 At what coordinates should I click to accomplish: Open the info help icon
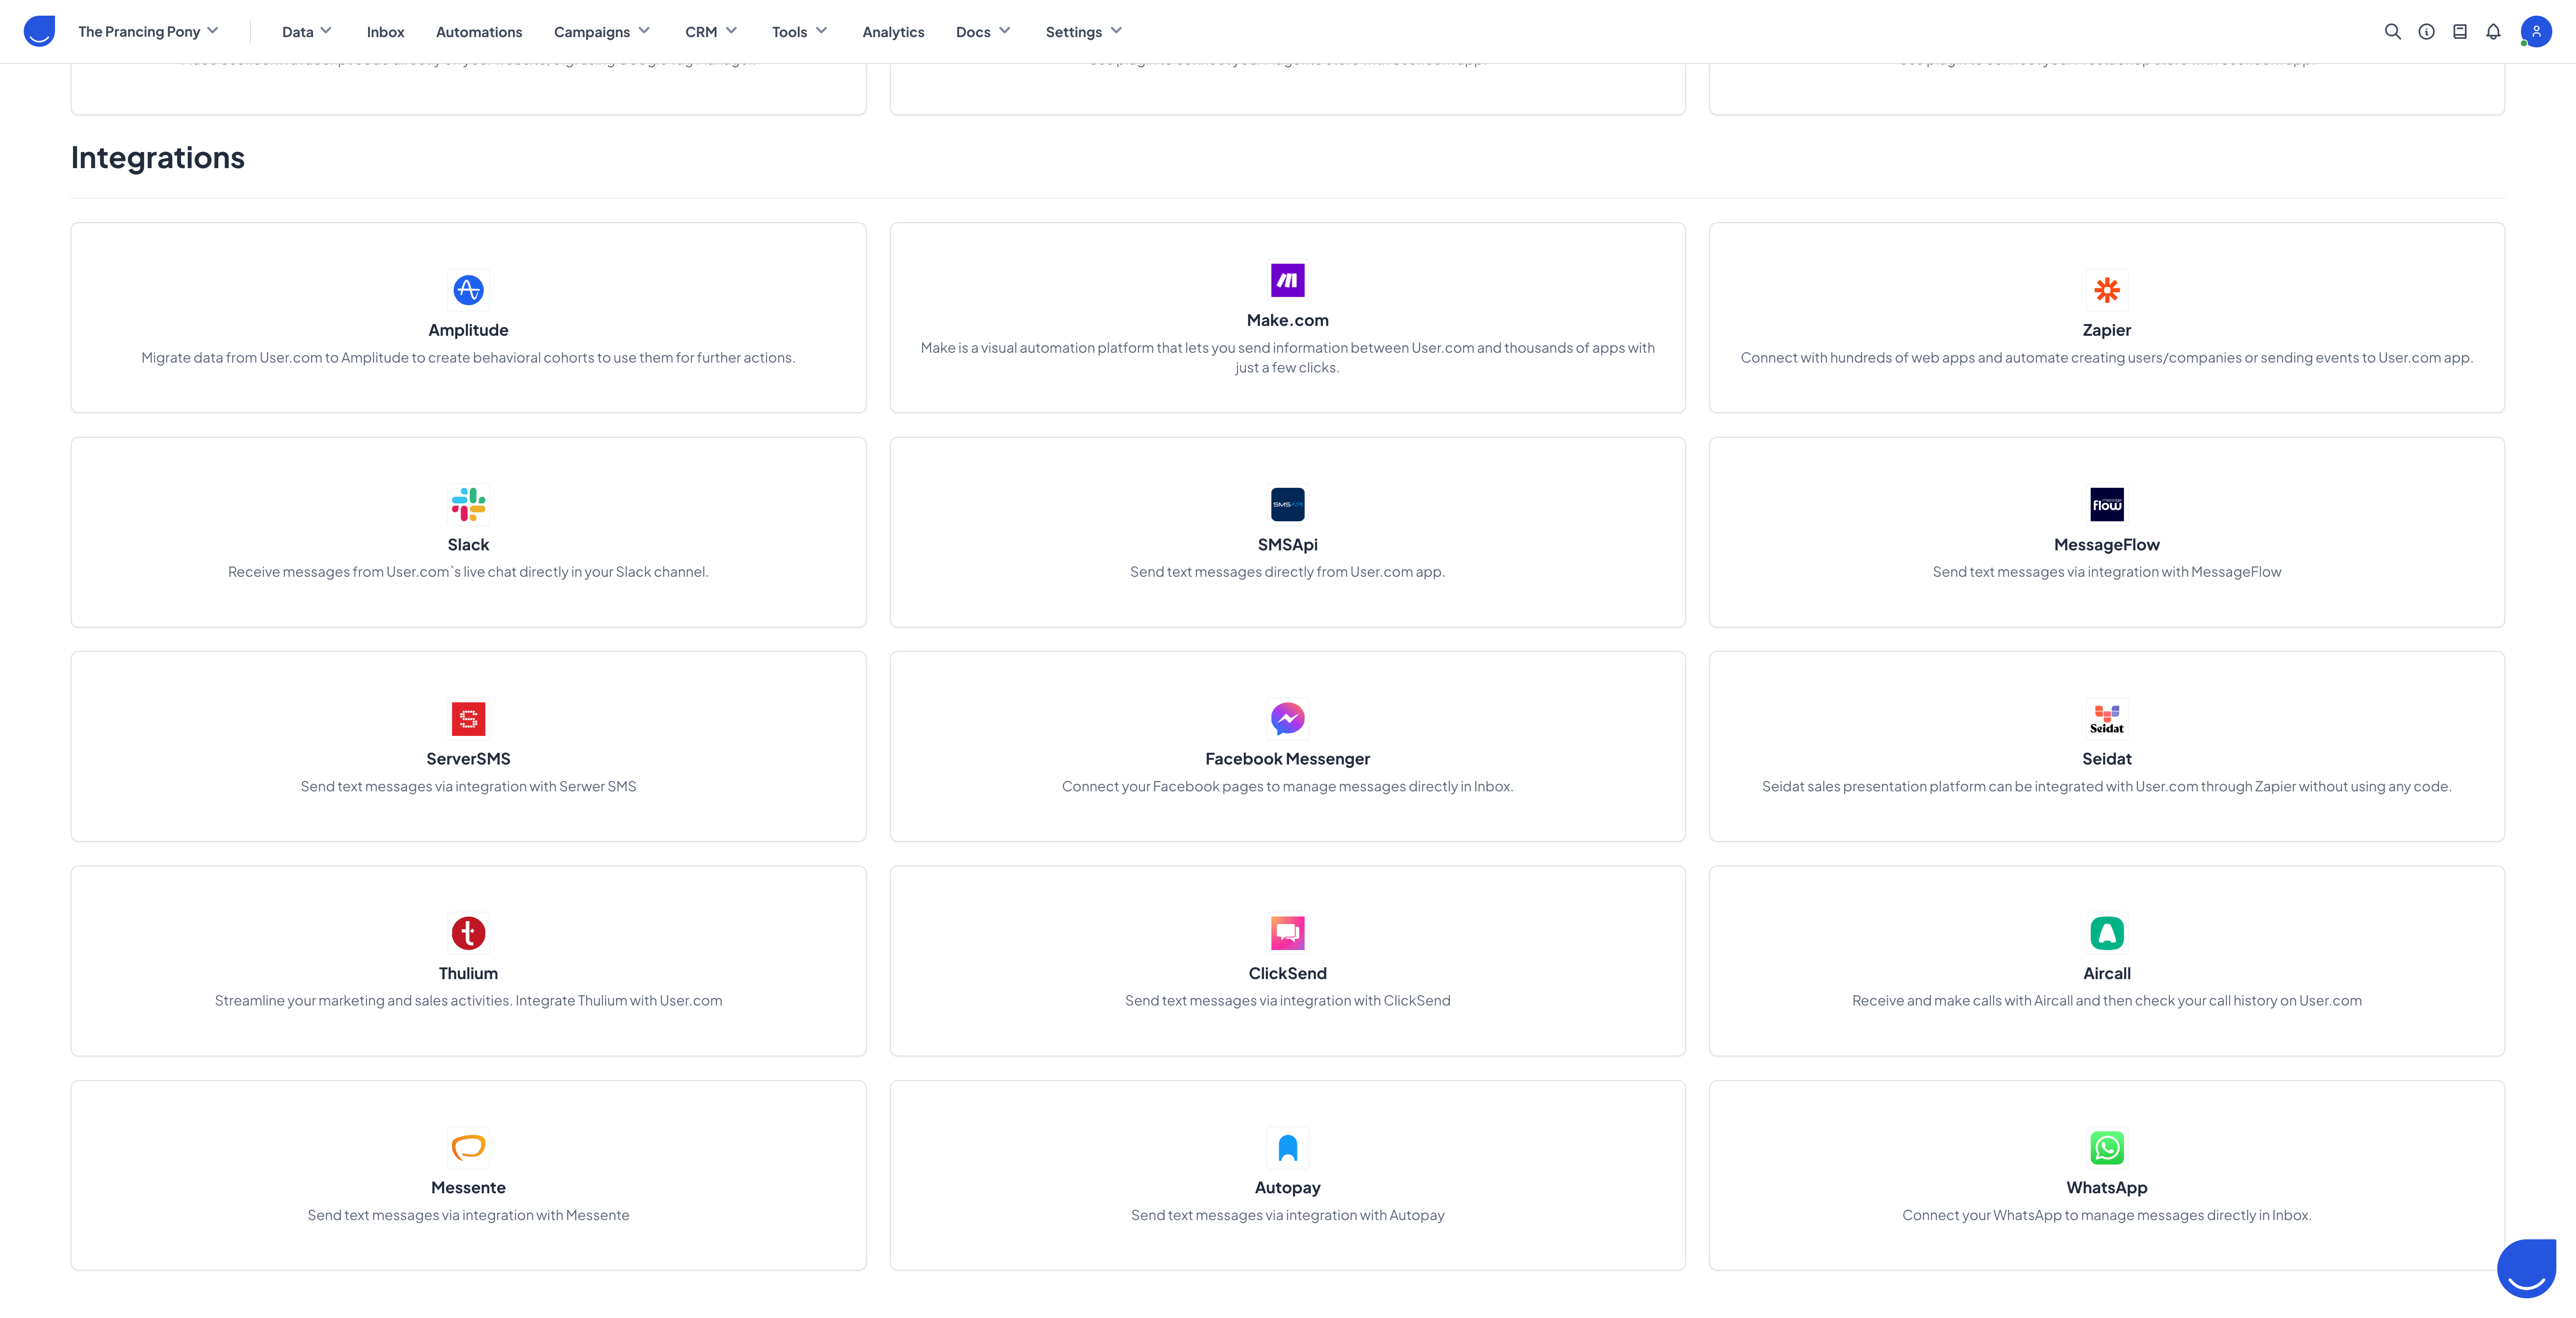tap(2426, 32)
